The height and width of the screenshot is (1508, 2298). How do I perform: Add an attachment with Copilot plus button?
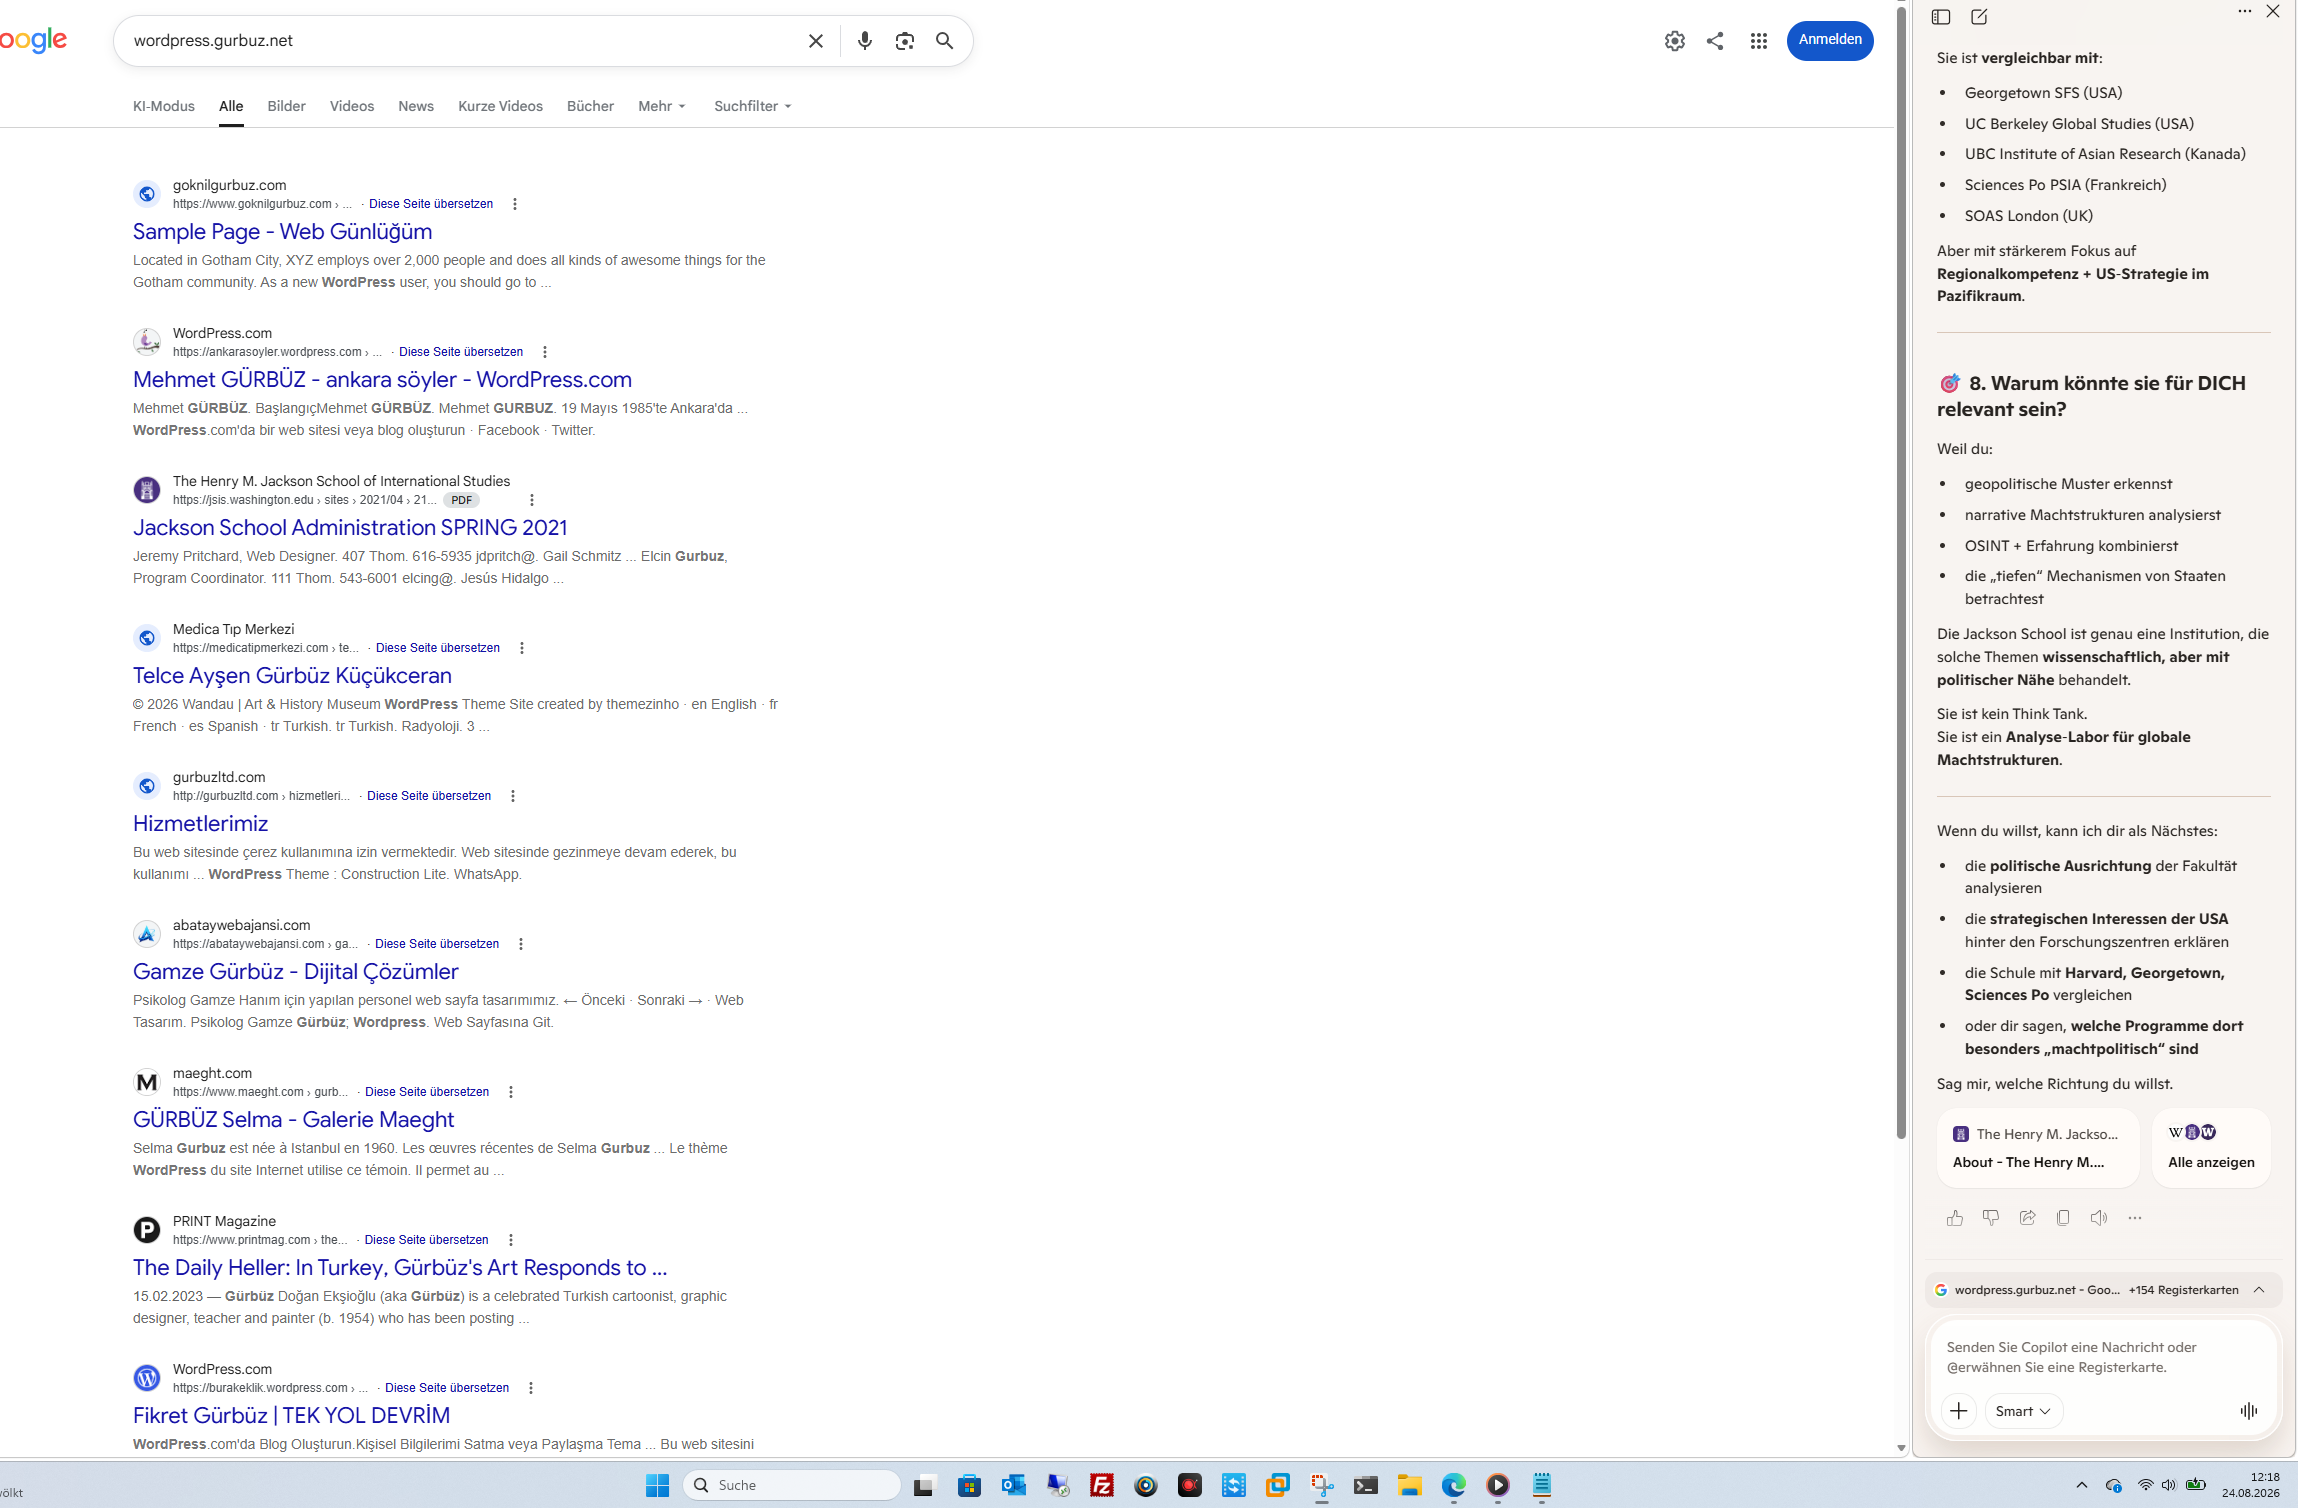click(x=1959, y=1411)
